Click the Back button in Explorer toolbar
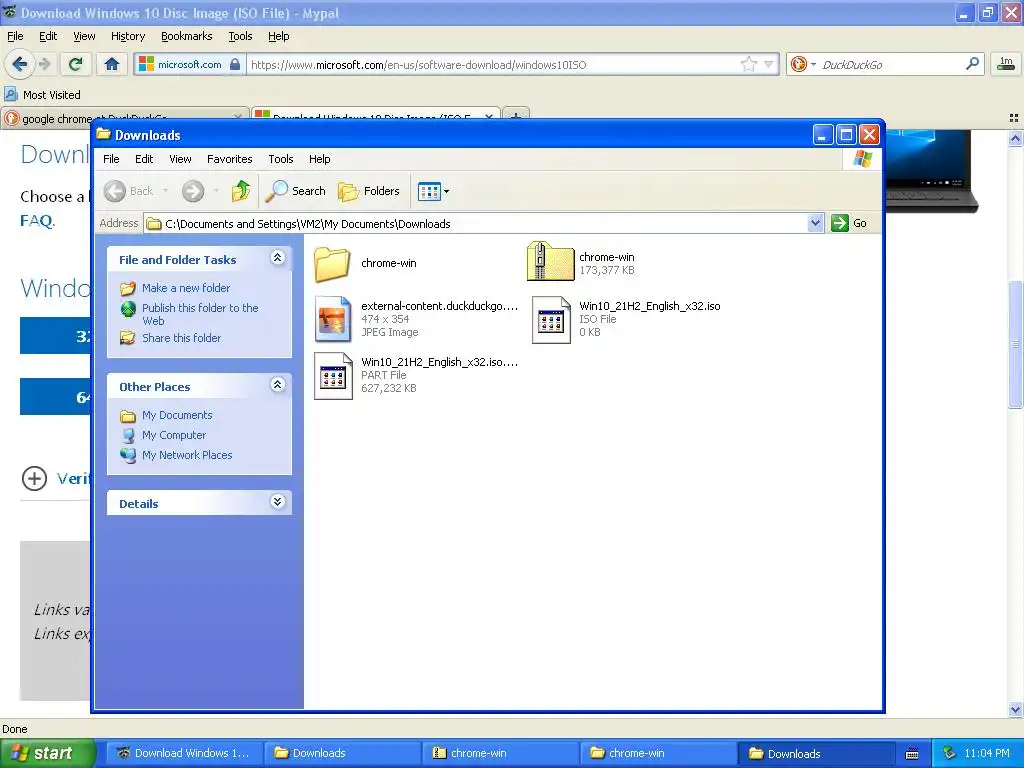Viewport: 1024px width, 768px height. coord(129,191)
